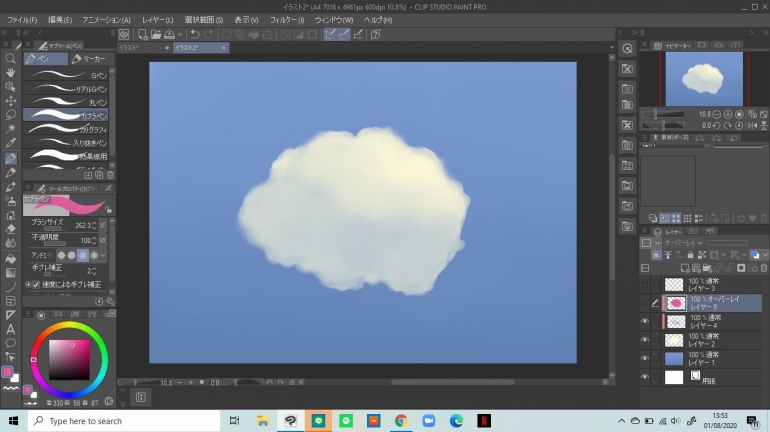The width and height of the screenshot is (770, 432).
Task: Open the ファイル(F) menu
Action: 22,20
